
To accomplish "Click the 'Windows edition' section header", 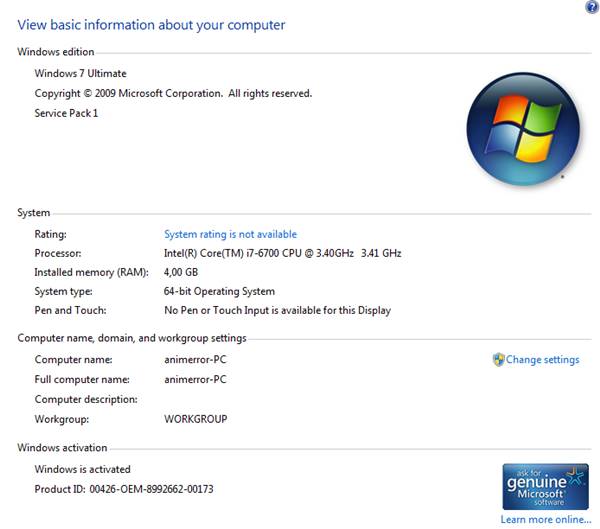I will [x=55, y=52].
